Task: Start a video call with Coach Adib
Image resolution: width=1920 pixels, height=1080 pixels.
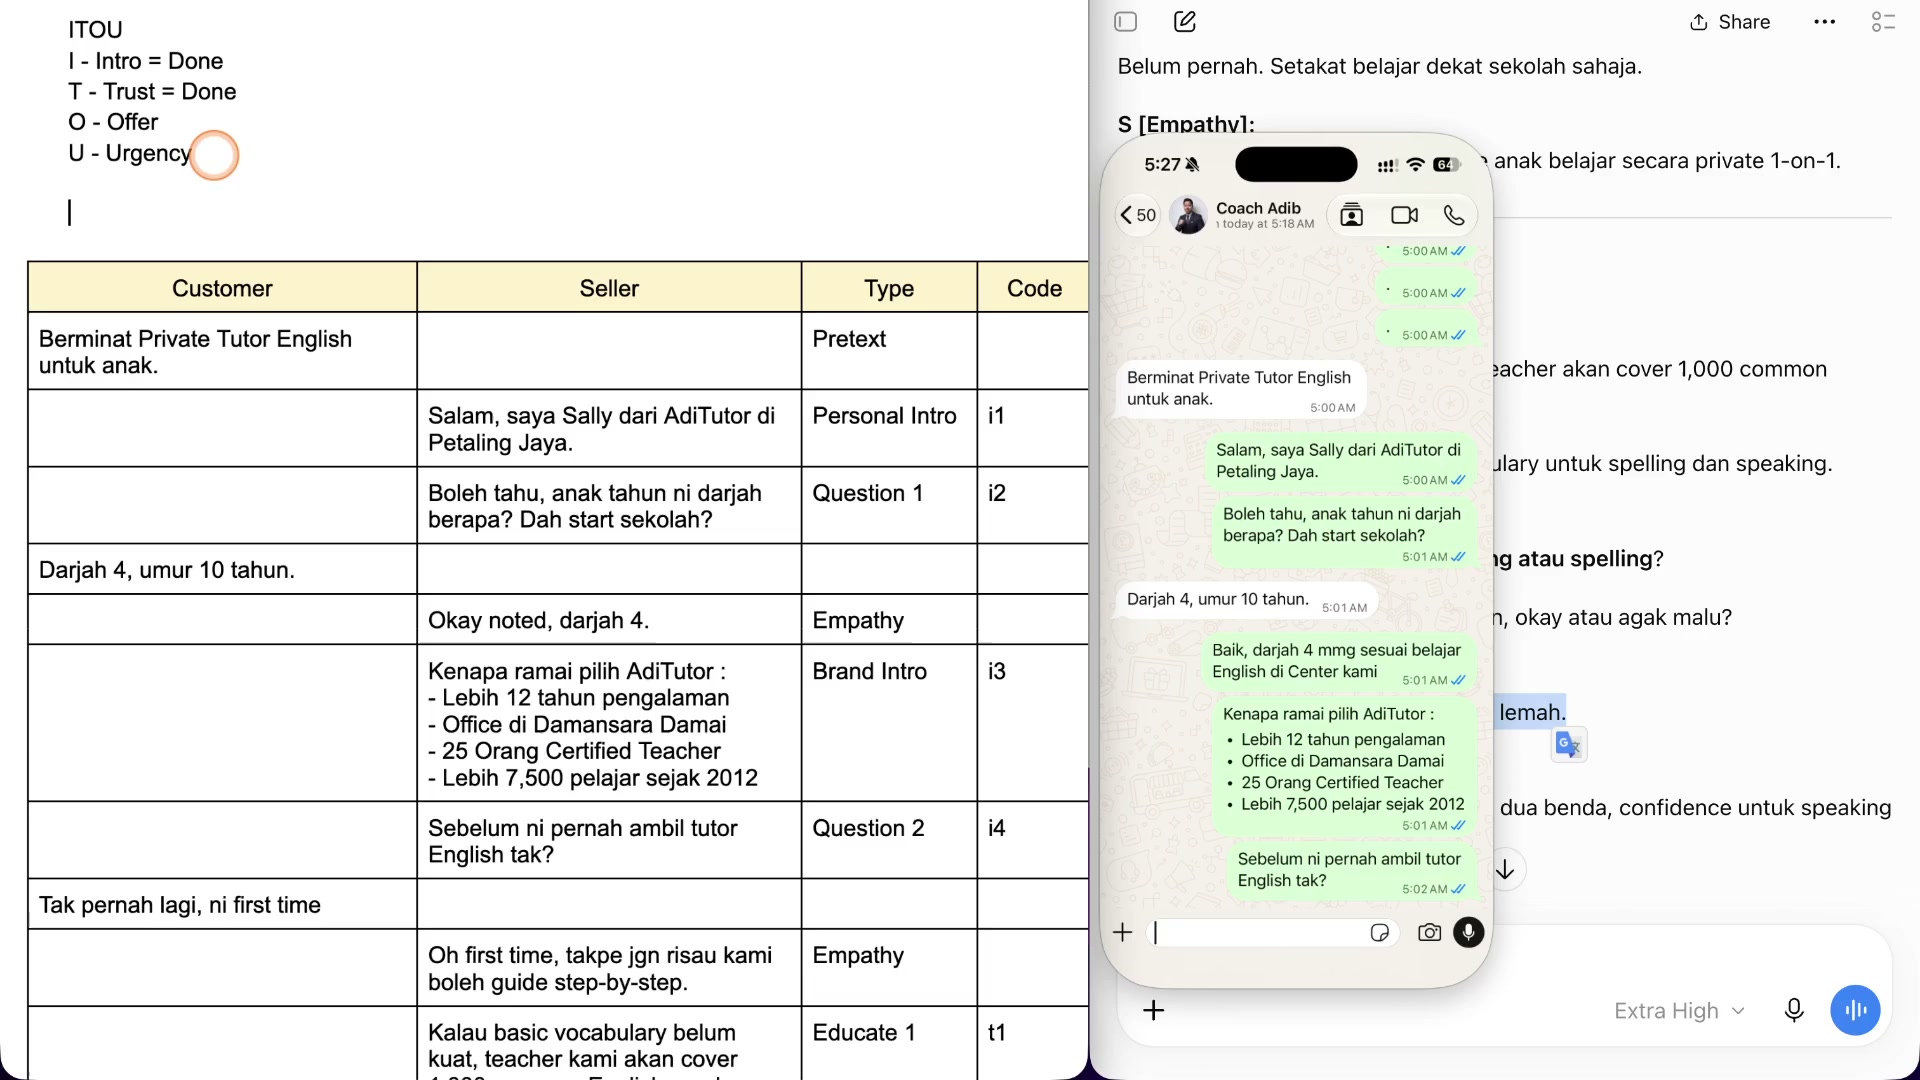Action: 1405,215
